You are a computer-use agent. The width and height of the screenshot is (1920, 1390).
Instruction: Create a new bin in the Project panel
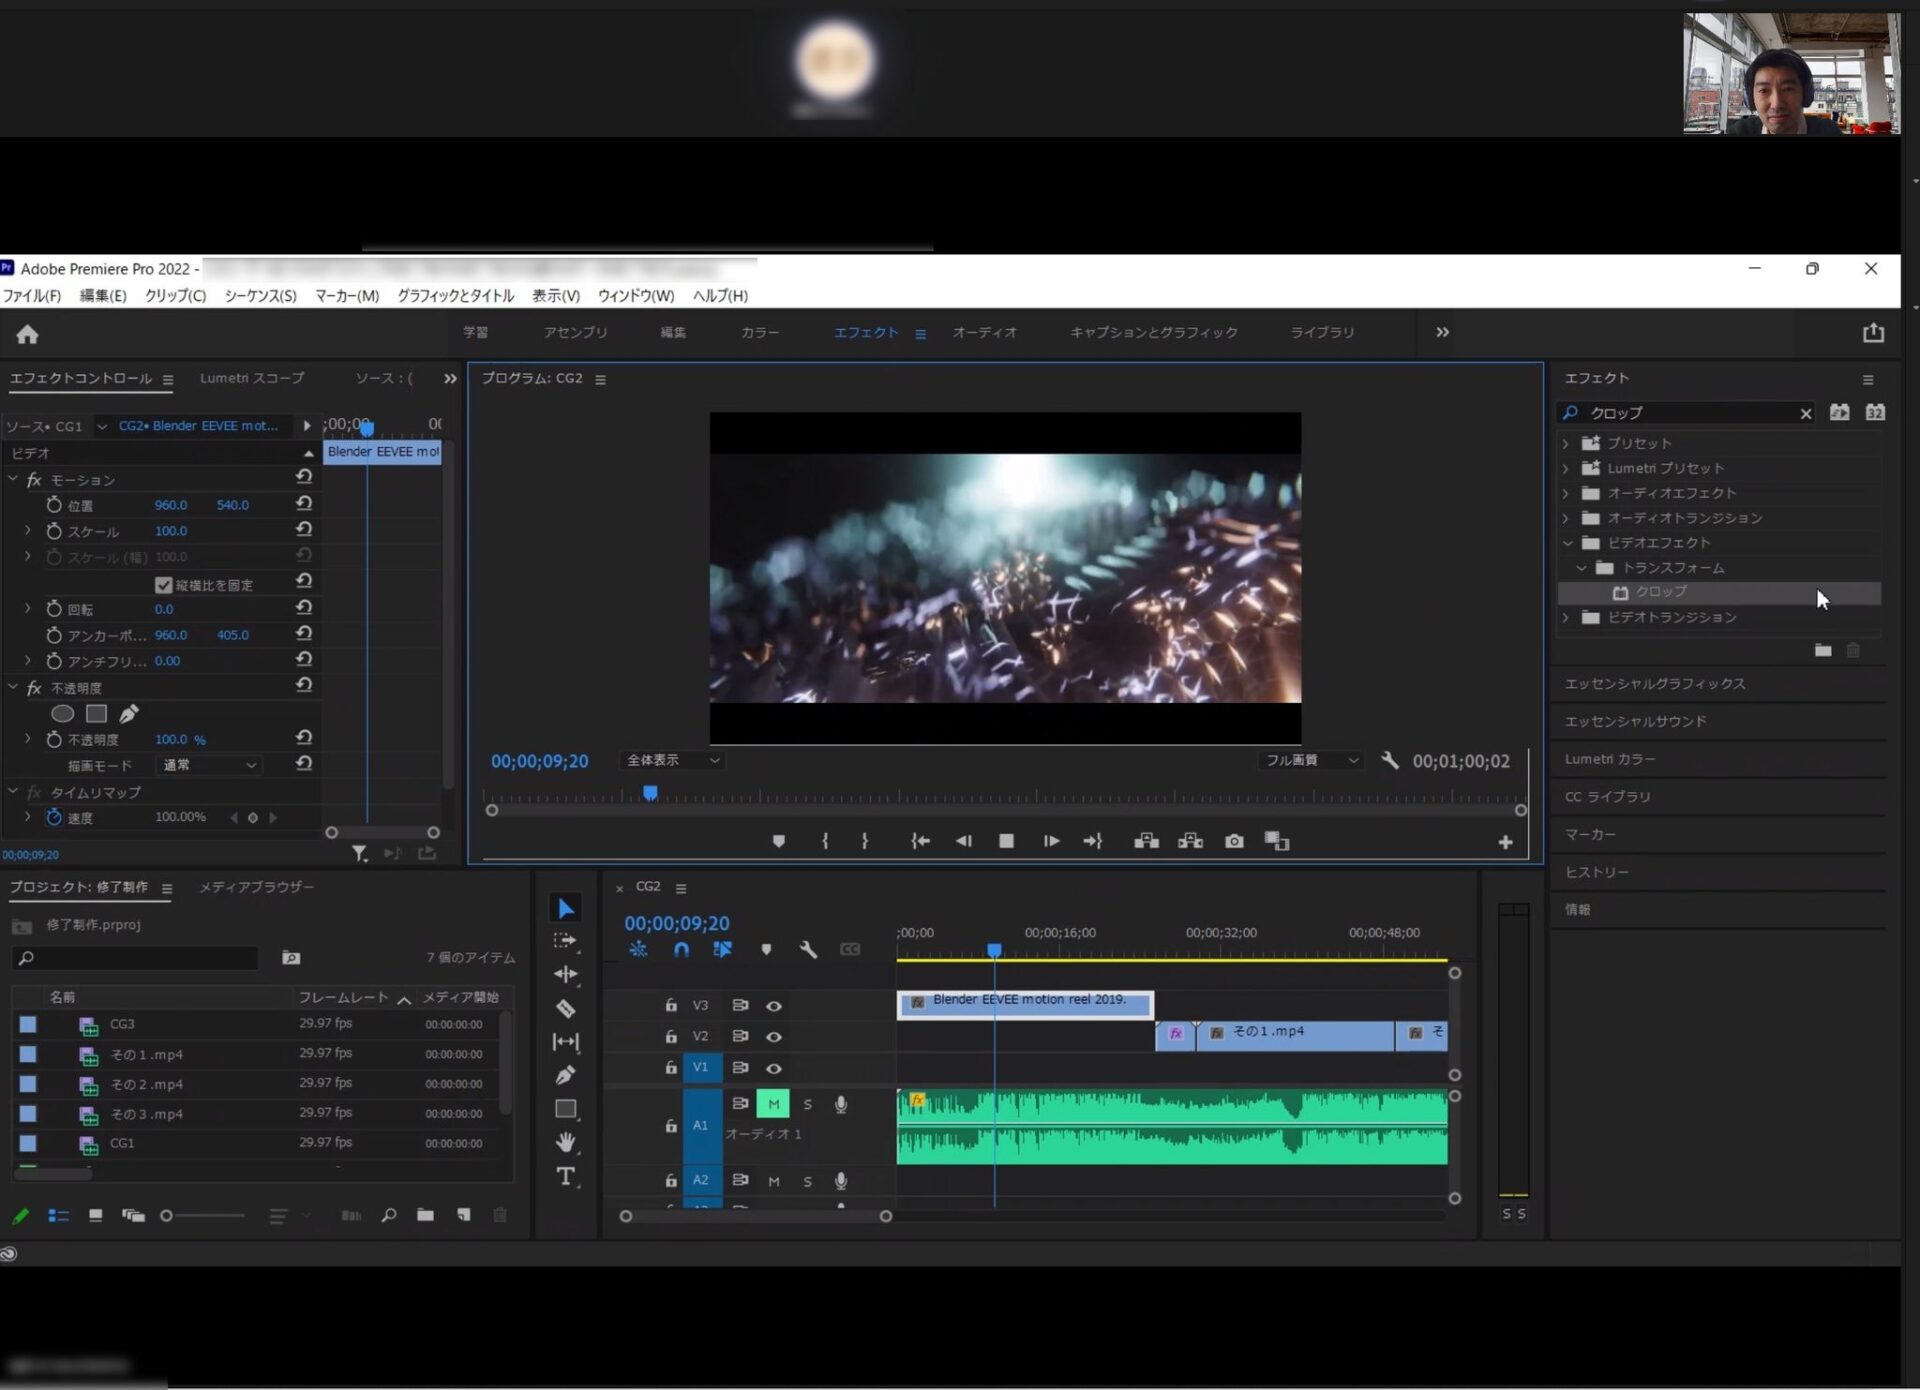(426, 1215)
